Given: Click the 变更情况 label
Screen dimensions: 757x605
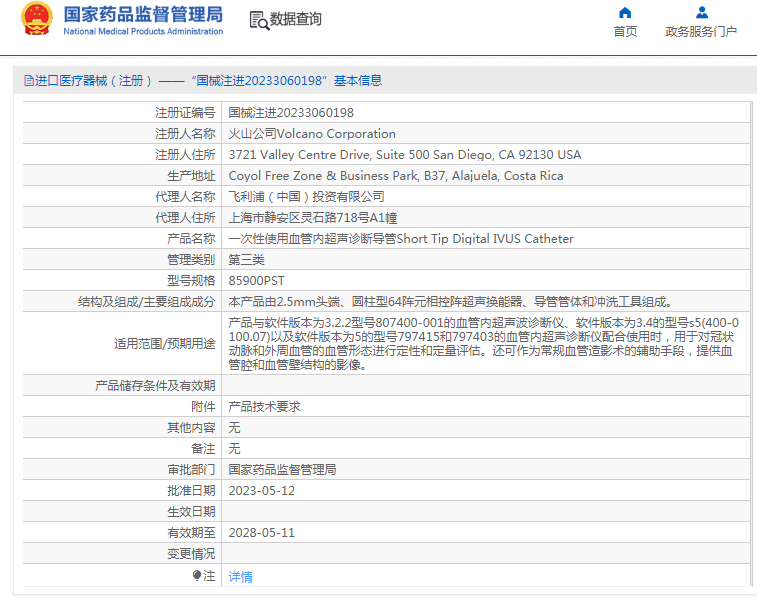Looking at the screenshot, I should pyautogui.click(x=191, y=554).
